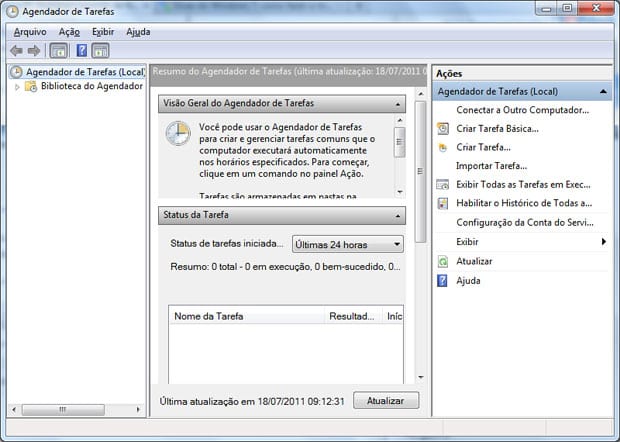Click Exibir Todas as Tarefas em Exec action
This screenshot has height=442, width=620.
coord(523,185)
